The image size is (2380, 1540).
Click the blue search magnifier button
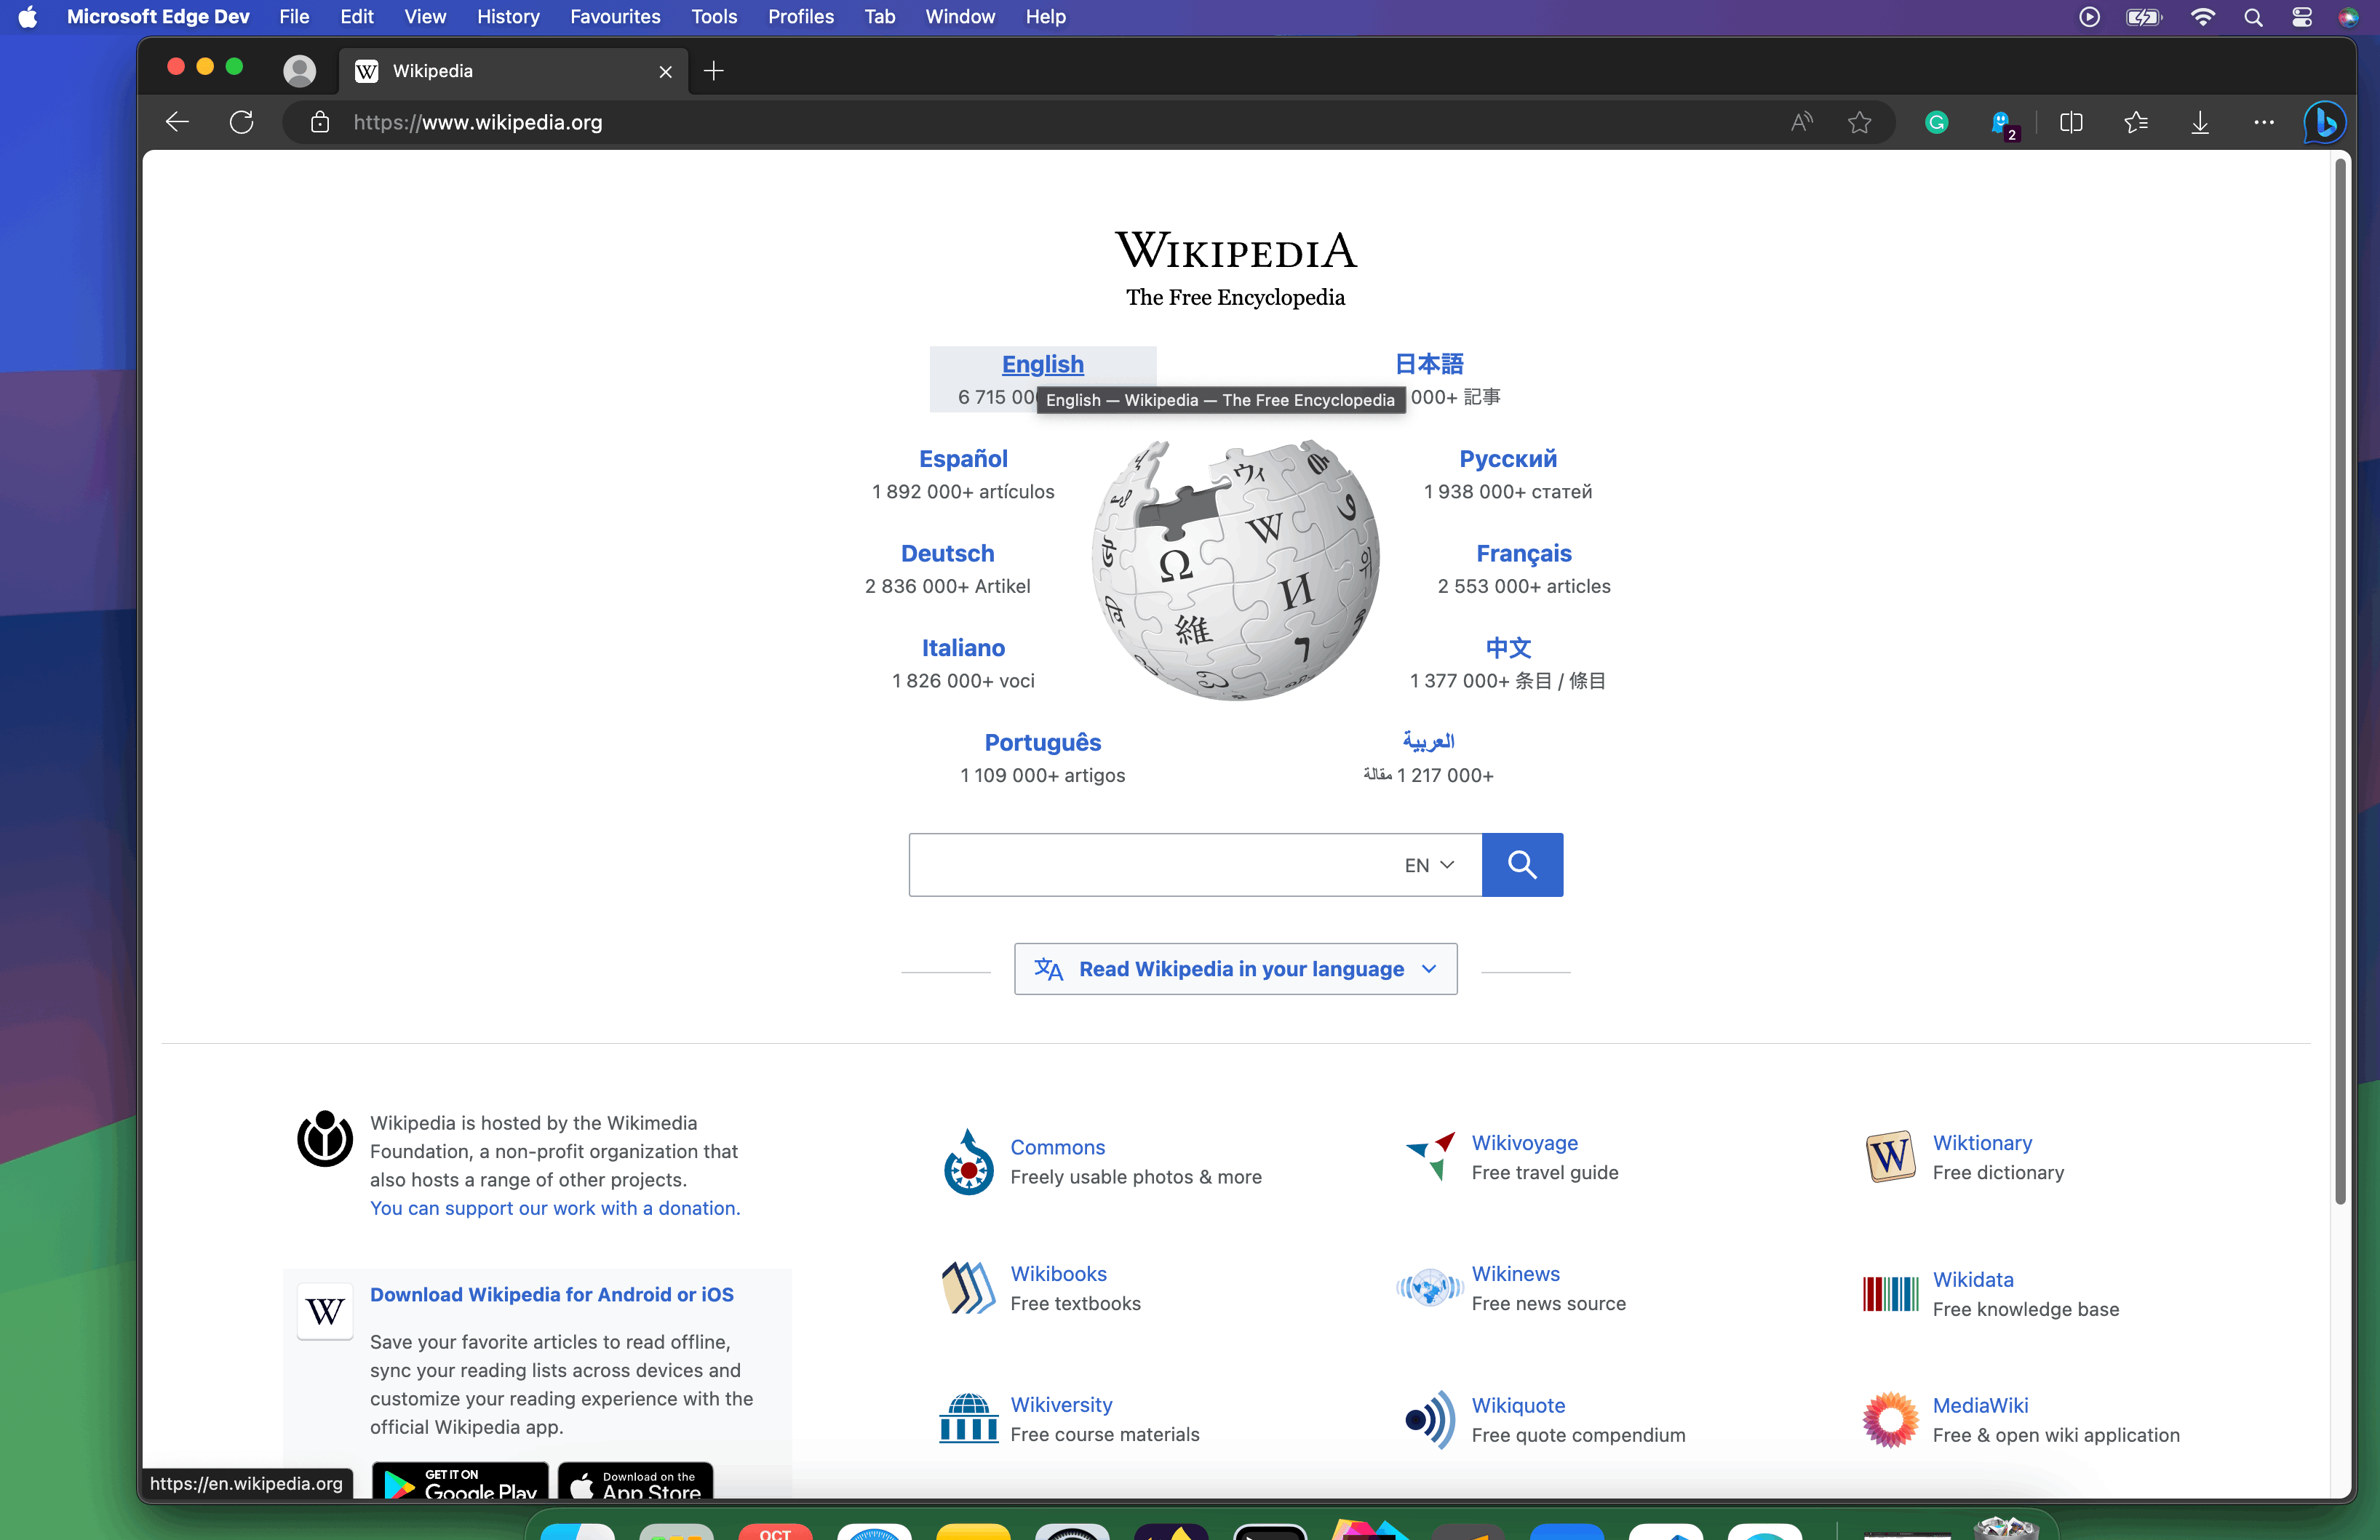tap(1521, 864)
